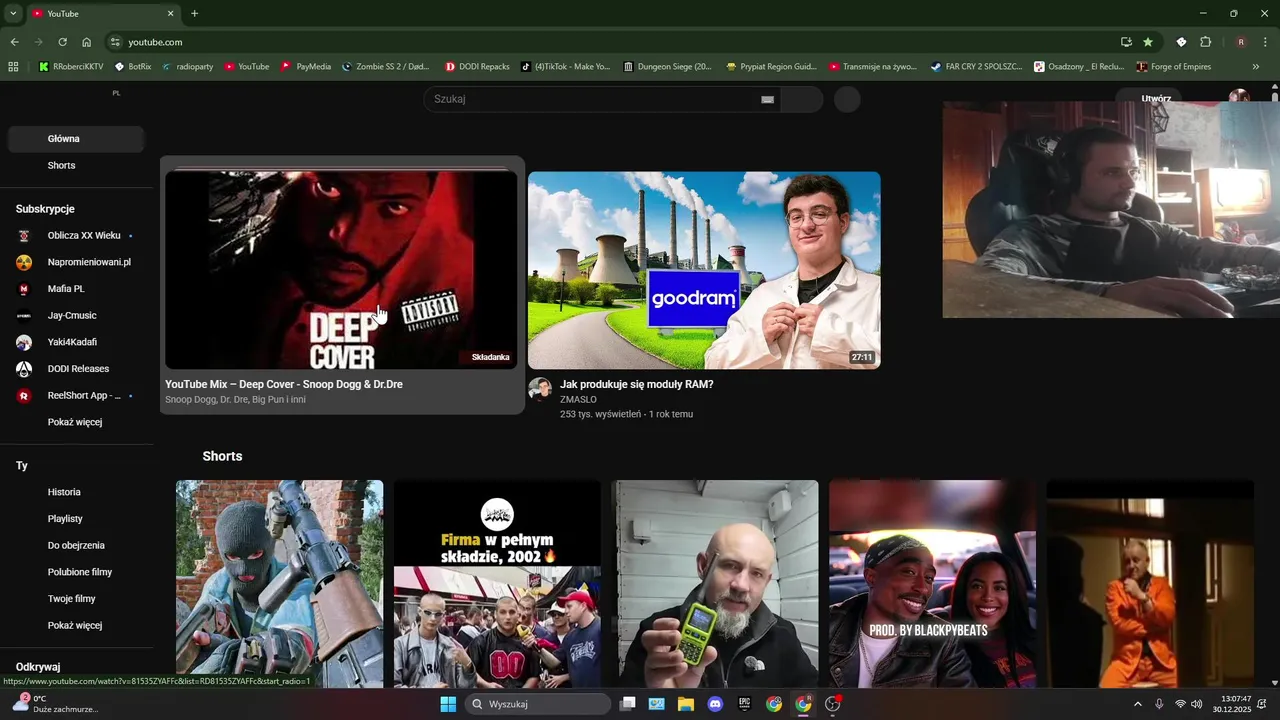The height and width of the screenshot is (720, 1280).
Task: Open the Windows Start menu
Action: [x=448, y=704]
